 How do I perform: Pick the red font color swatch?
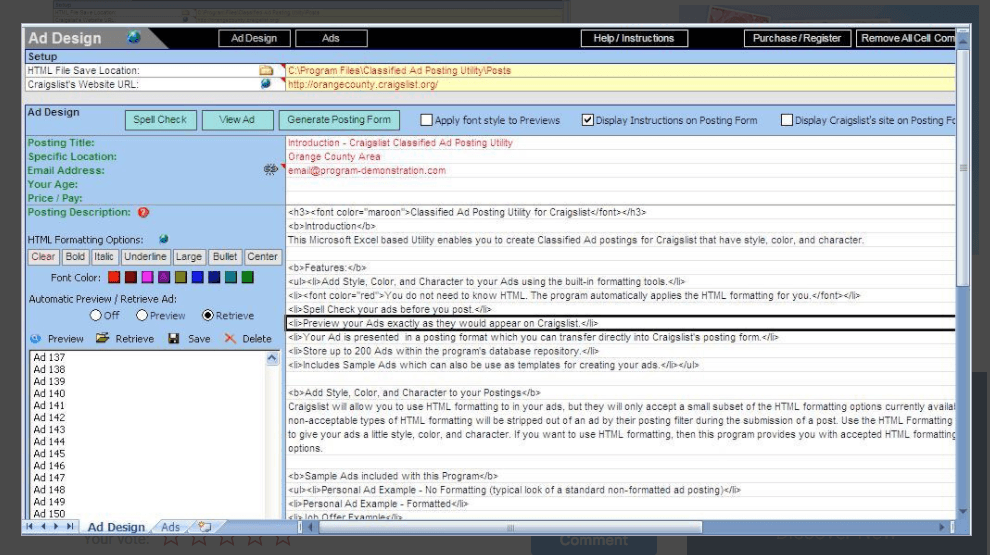click(114, 277)
